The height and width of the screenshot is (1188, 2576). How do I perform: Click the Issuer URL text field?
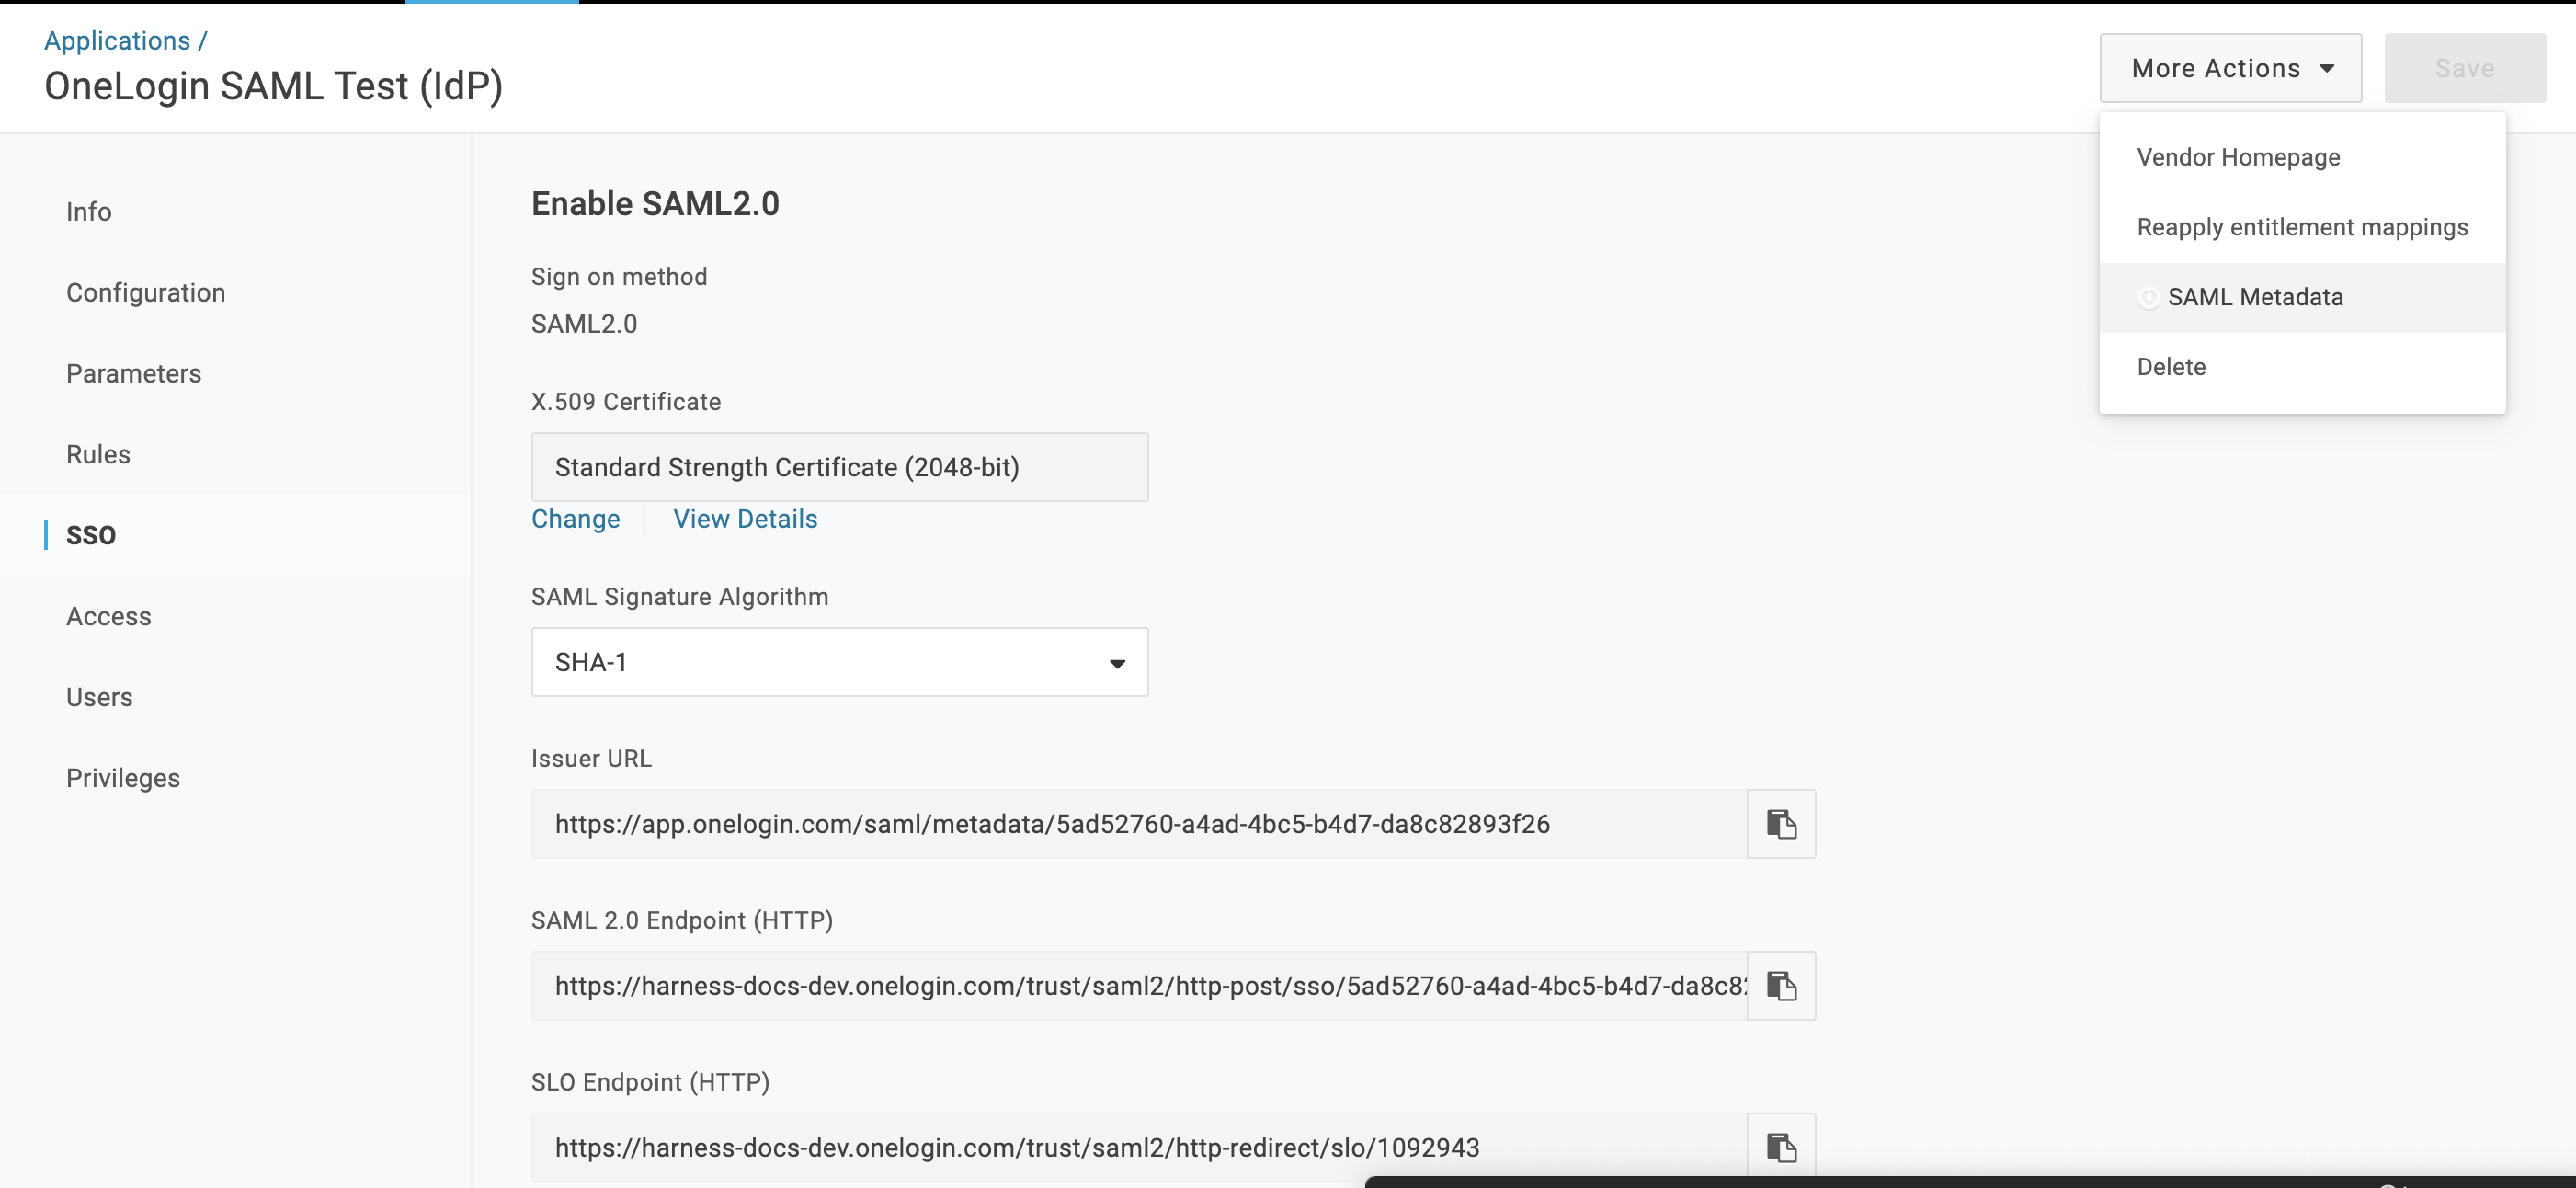(x=1139, y=824)
